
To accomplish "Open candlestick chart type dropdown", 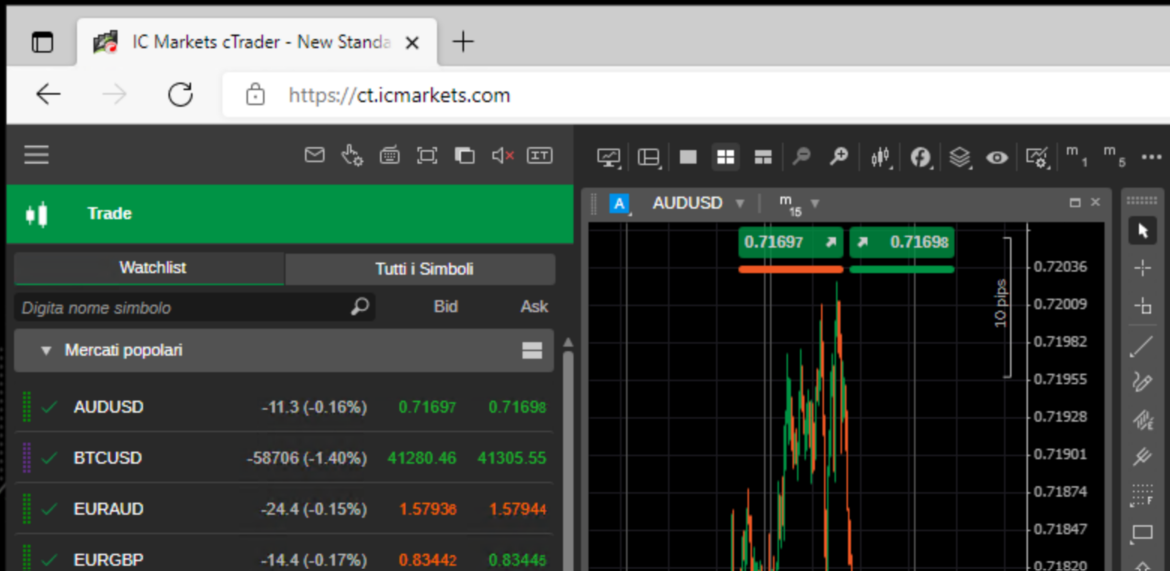I will (x=881, y=157).
